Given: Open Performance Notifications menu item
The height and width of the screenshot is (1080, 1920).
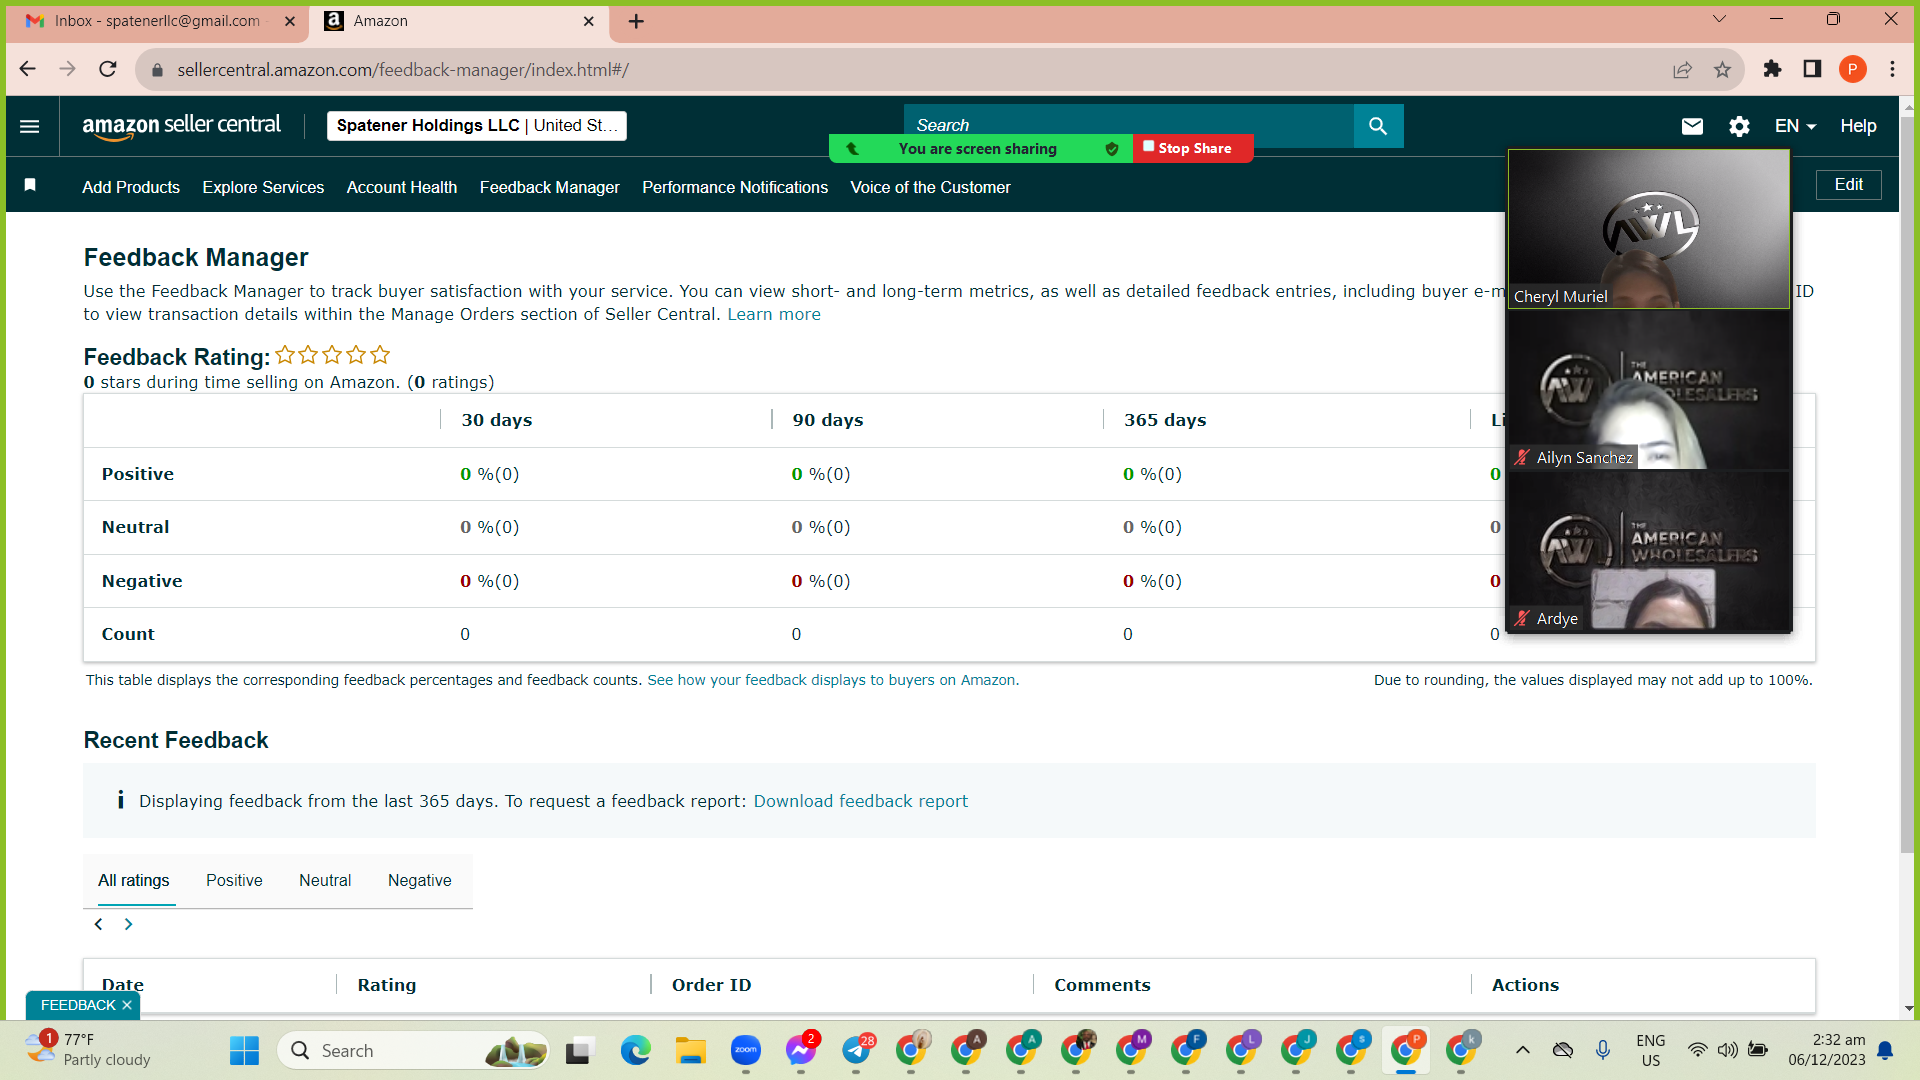Looking at the screenshot, I should pyautogui.click(x=735, y=187).
